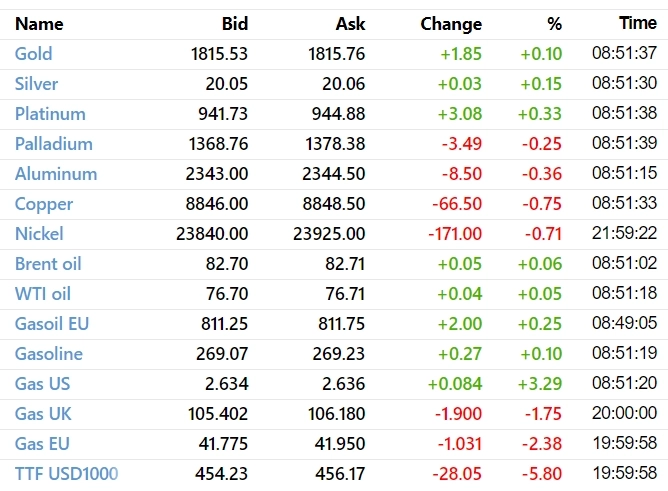Viewport: 668px width, 491px height.
Task: Click the Ask column header
Action: pyautogui.click(x=349, y=24)
